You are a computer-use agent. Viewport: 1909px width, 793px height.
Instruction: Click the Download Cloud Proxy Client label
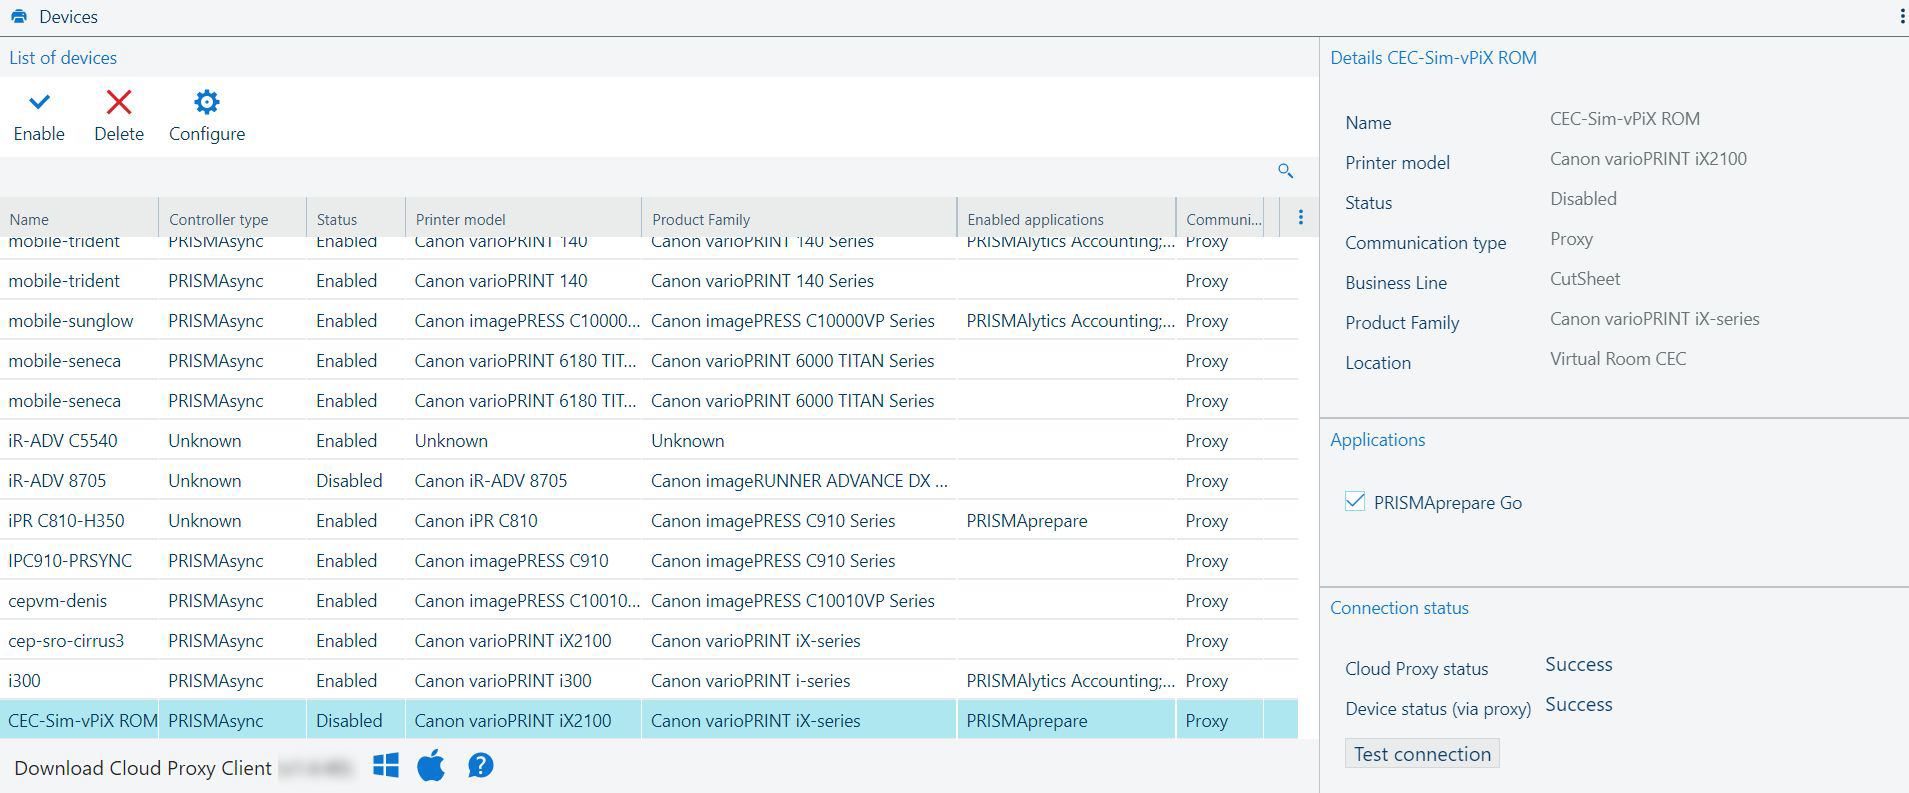[x=143, y=768]
